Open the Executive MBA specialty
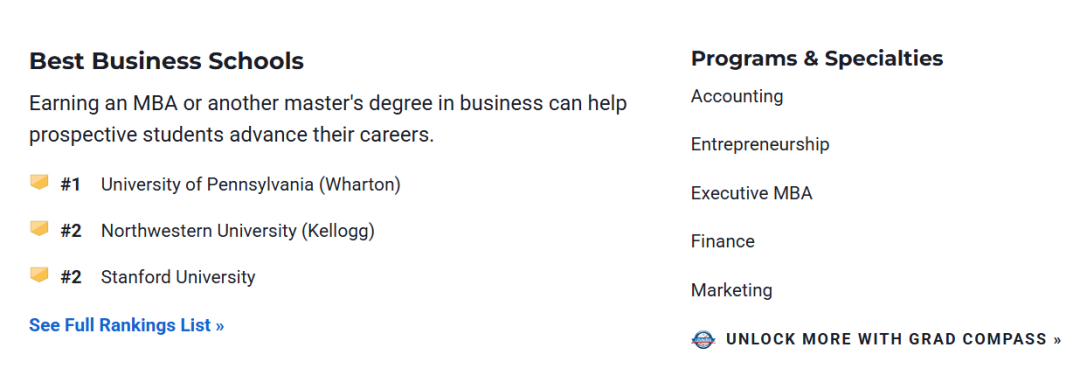 click(x=751, y=193)
